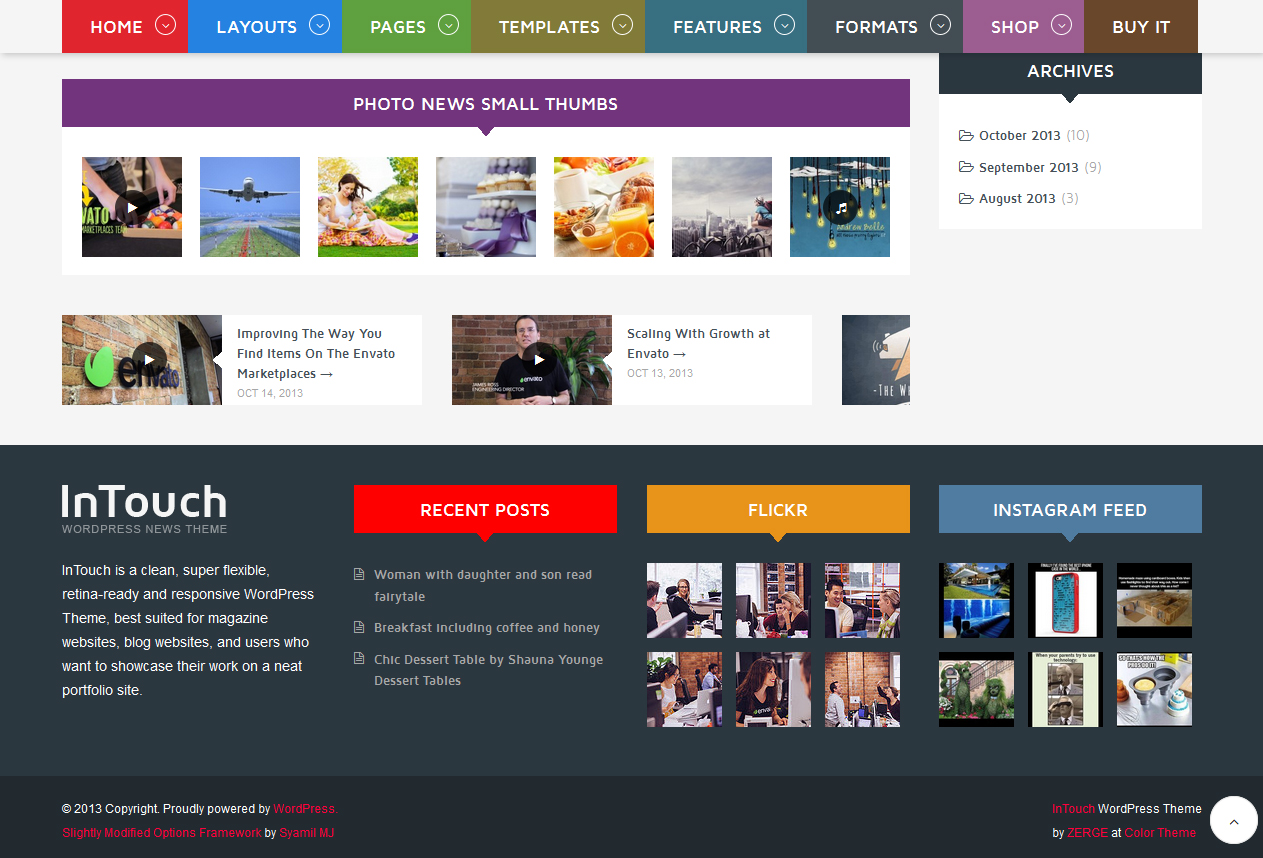
Task: Open the WordPress link in the footer
Action: click(304, 808)
